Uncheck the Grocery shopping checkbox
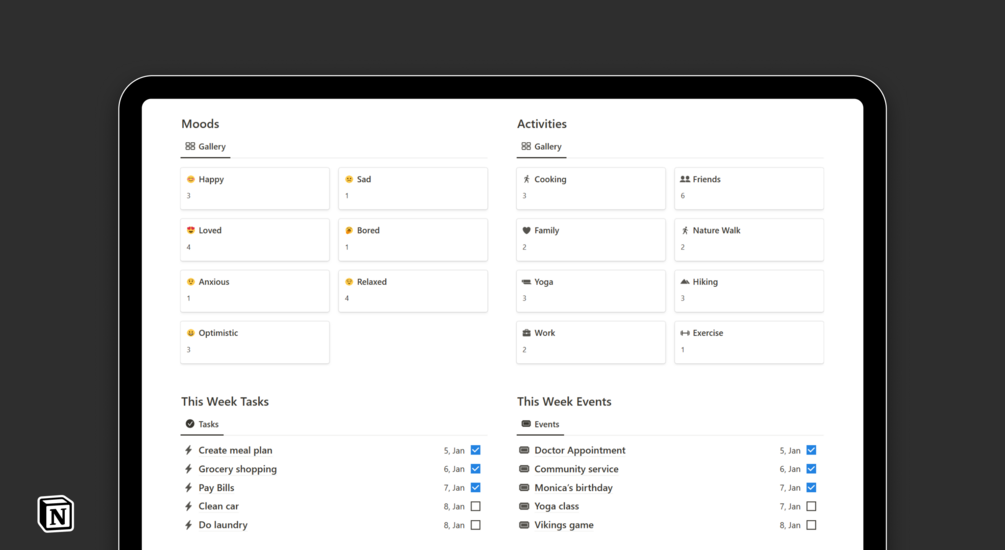The width and height of the screenshot is (1005, 550). point(476,469)
